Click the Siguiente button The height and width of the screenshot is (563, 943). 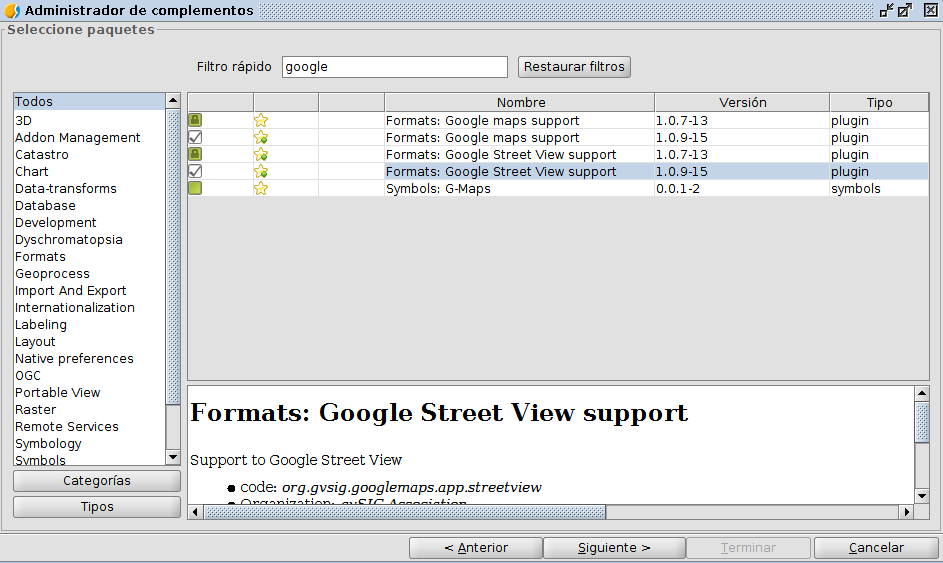point(614,548)
